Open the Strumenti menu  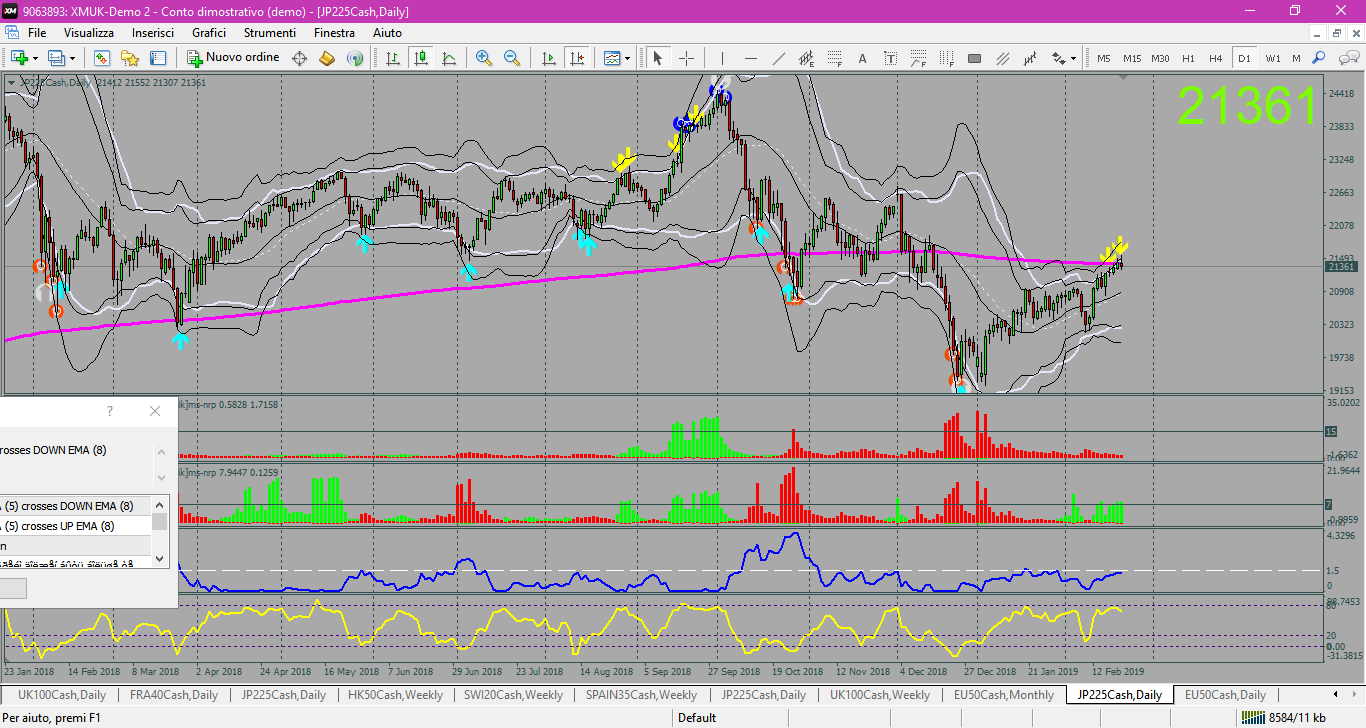(x=270, y=33)
